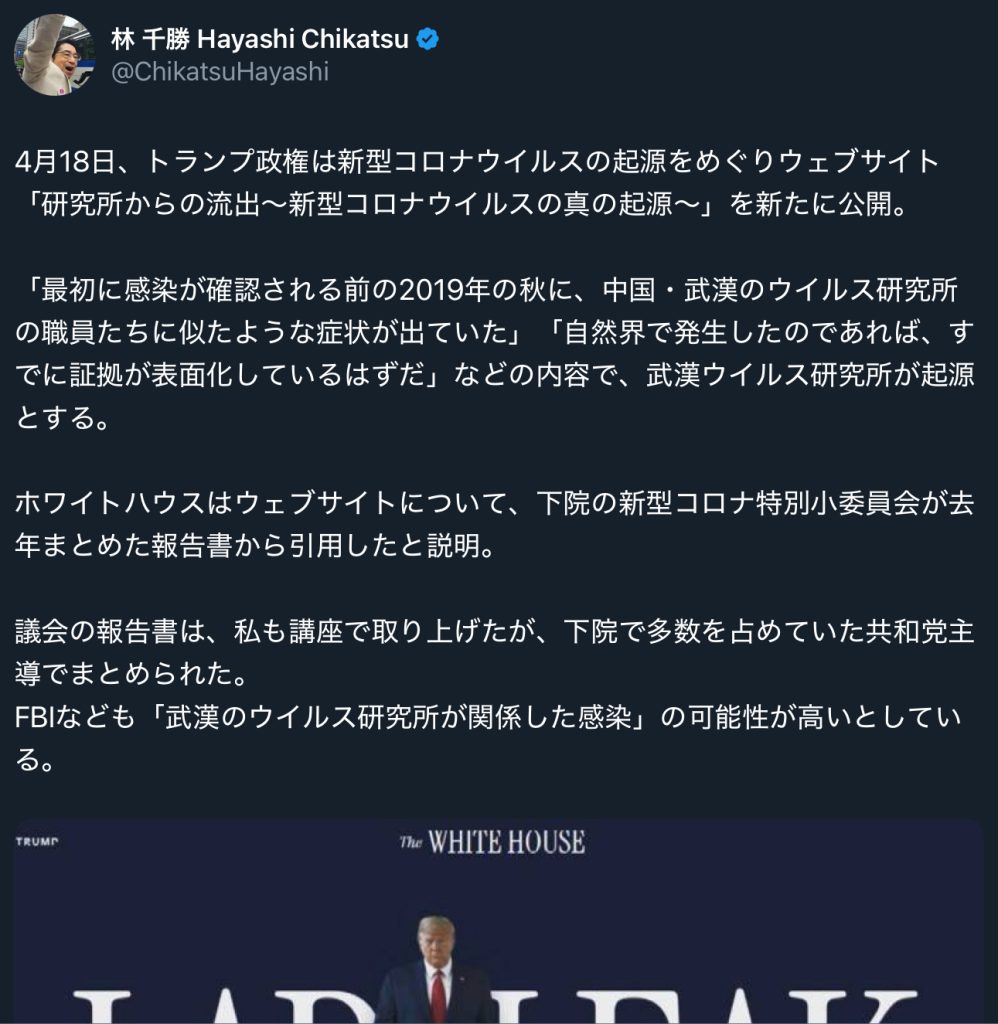Open the attached White House image
The image size is (998, 1024).
click(x=498, y=921)
